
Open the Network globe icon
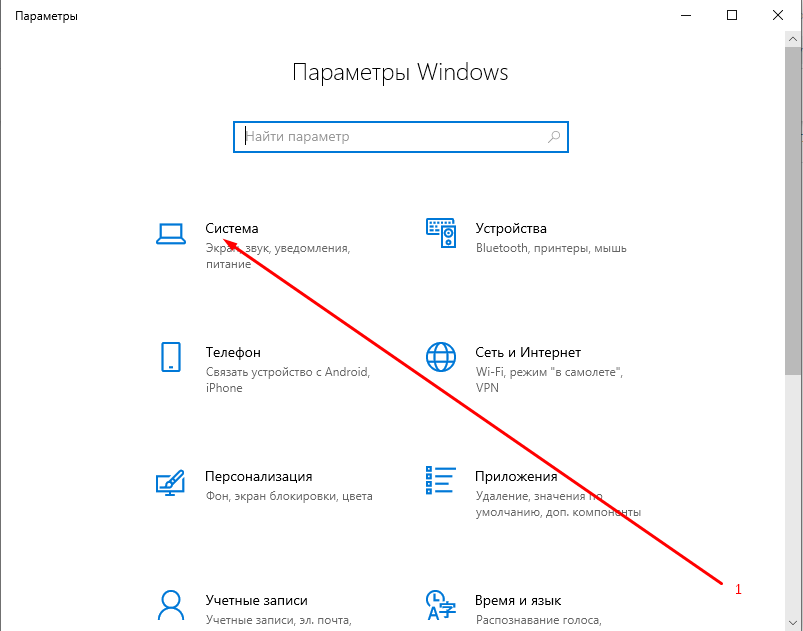[441, 357]
